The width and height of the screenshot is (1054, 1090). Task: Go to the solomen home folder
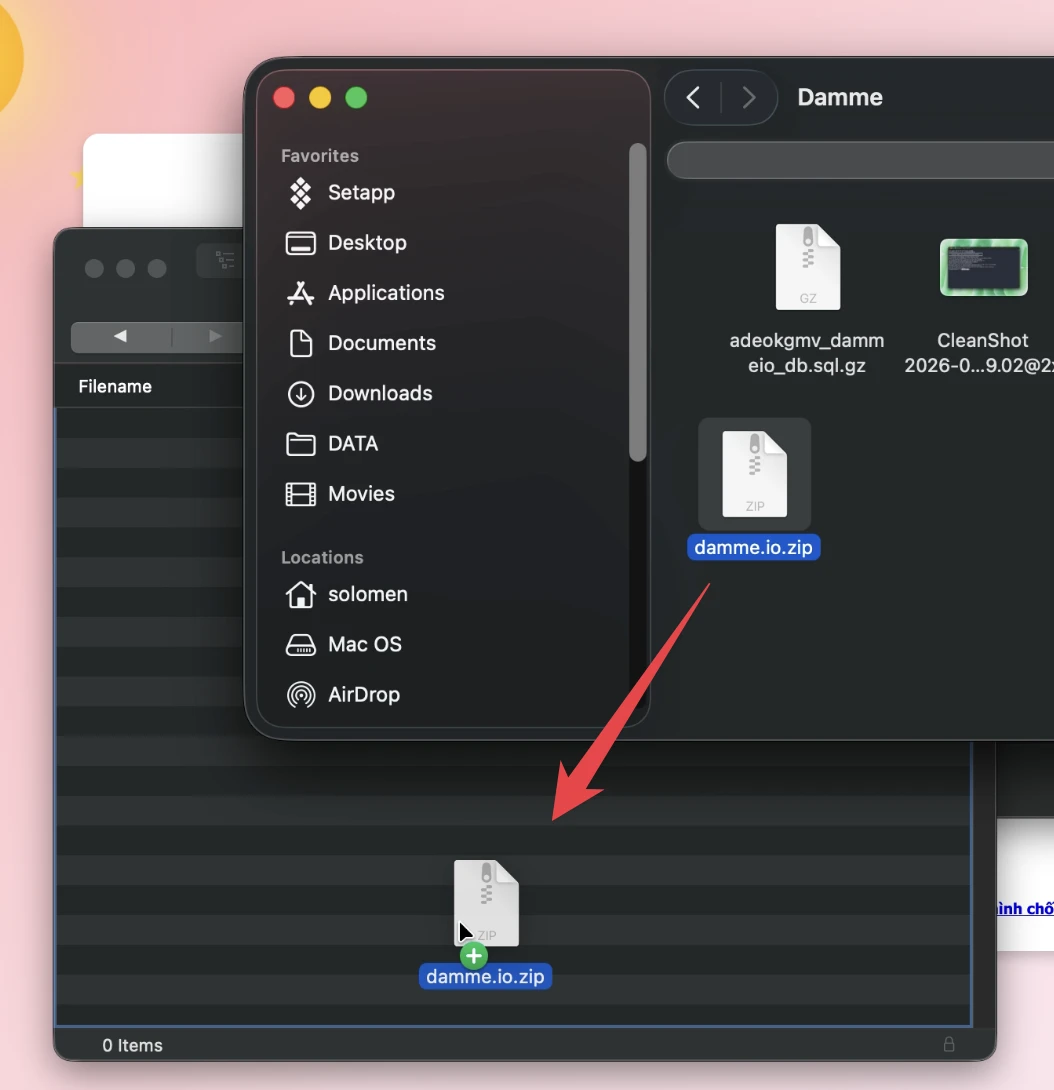tap(347, 594)
